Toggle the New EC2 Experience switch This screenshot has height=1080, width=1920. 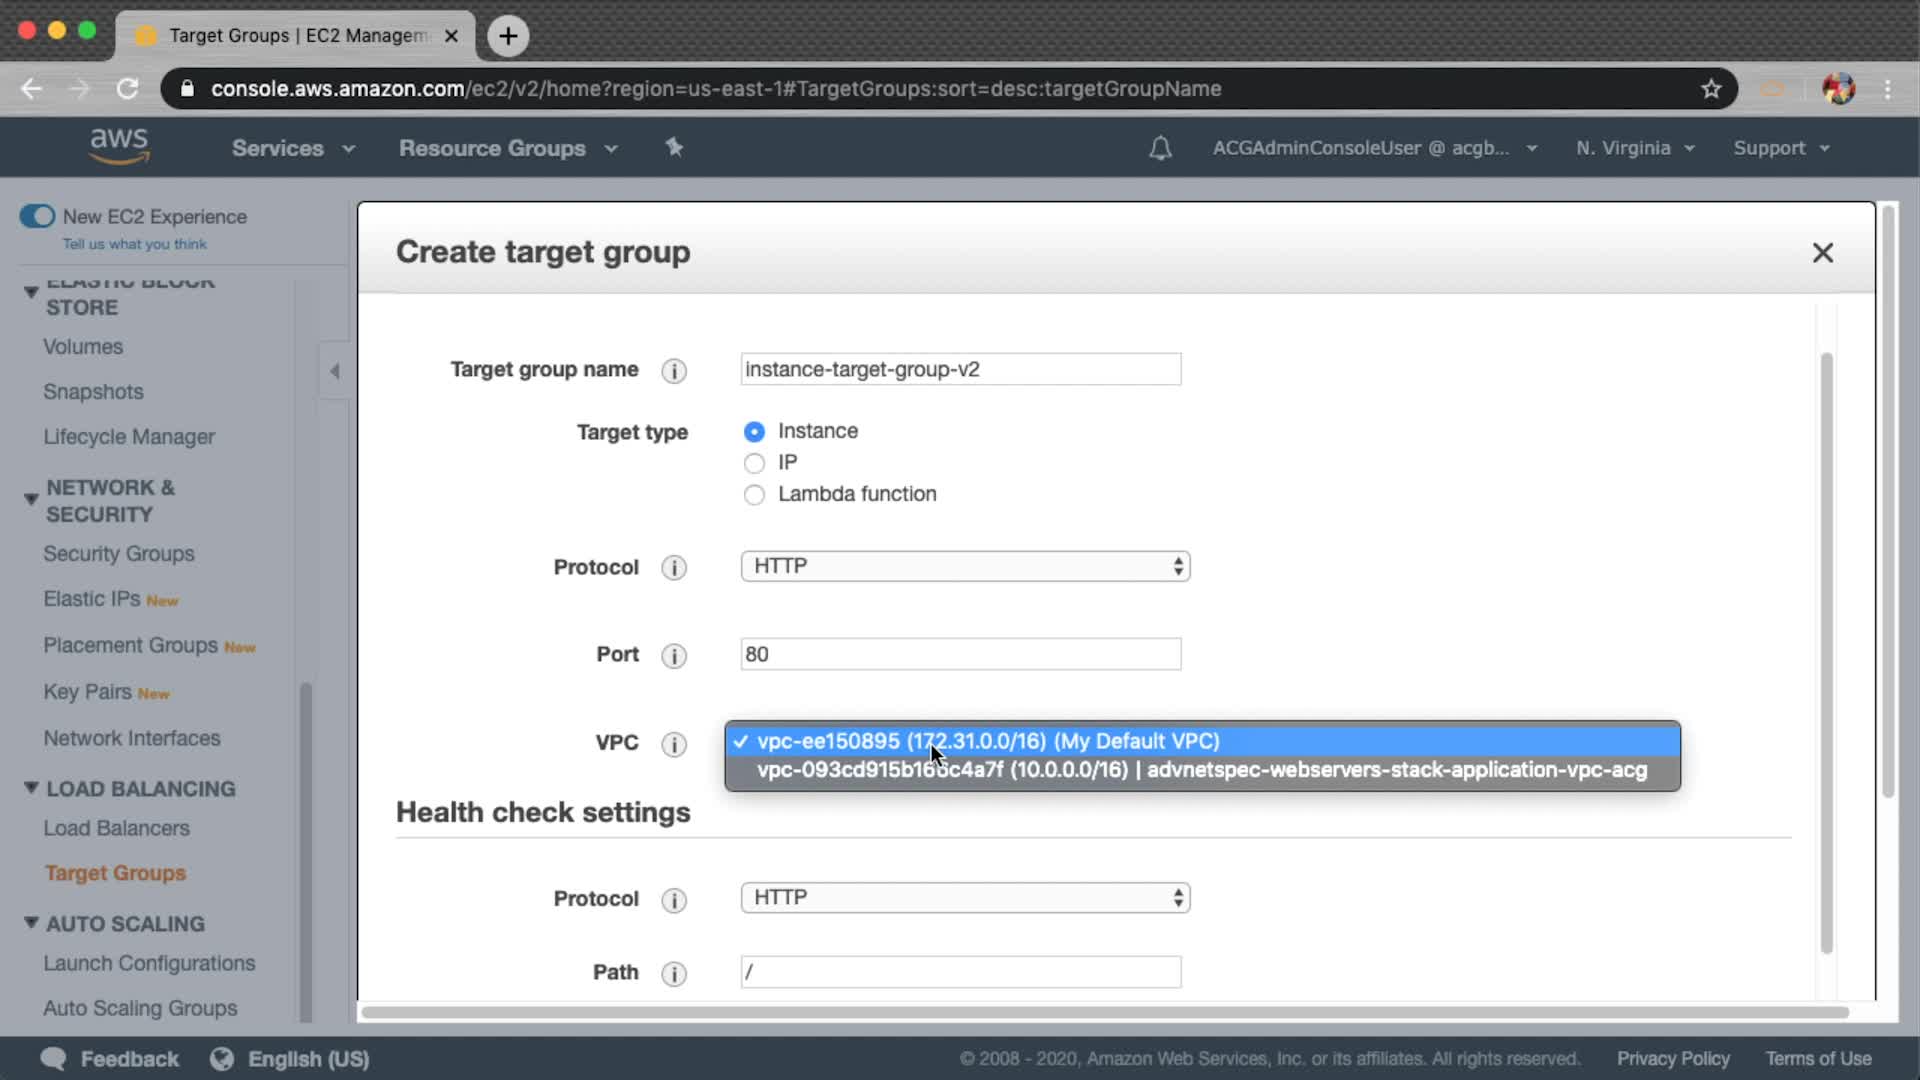[x=38, y=216]
